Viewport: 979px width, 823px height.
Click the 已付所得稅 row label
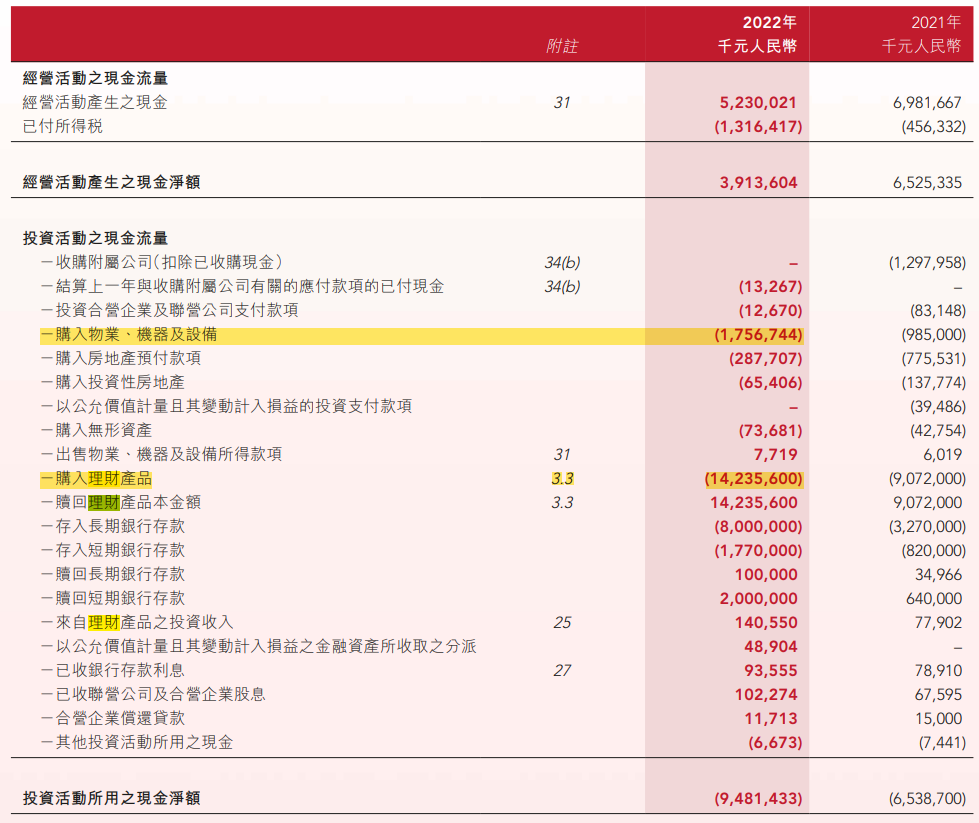[62, 126]
